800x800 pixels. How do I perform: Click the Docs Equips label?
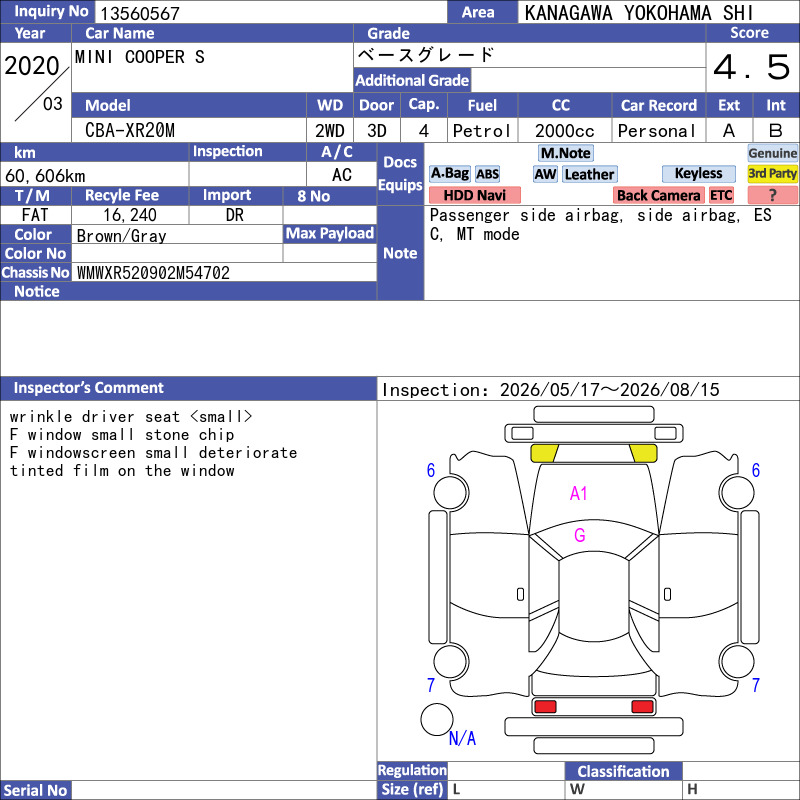400,173
